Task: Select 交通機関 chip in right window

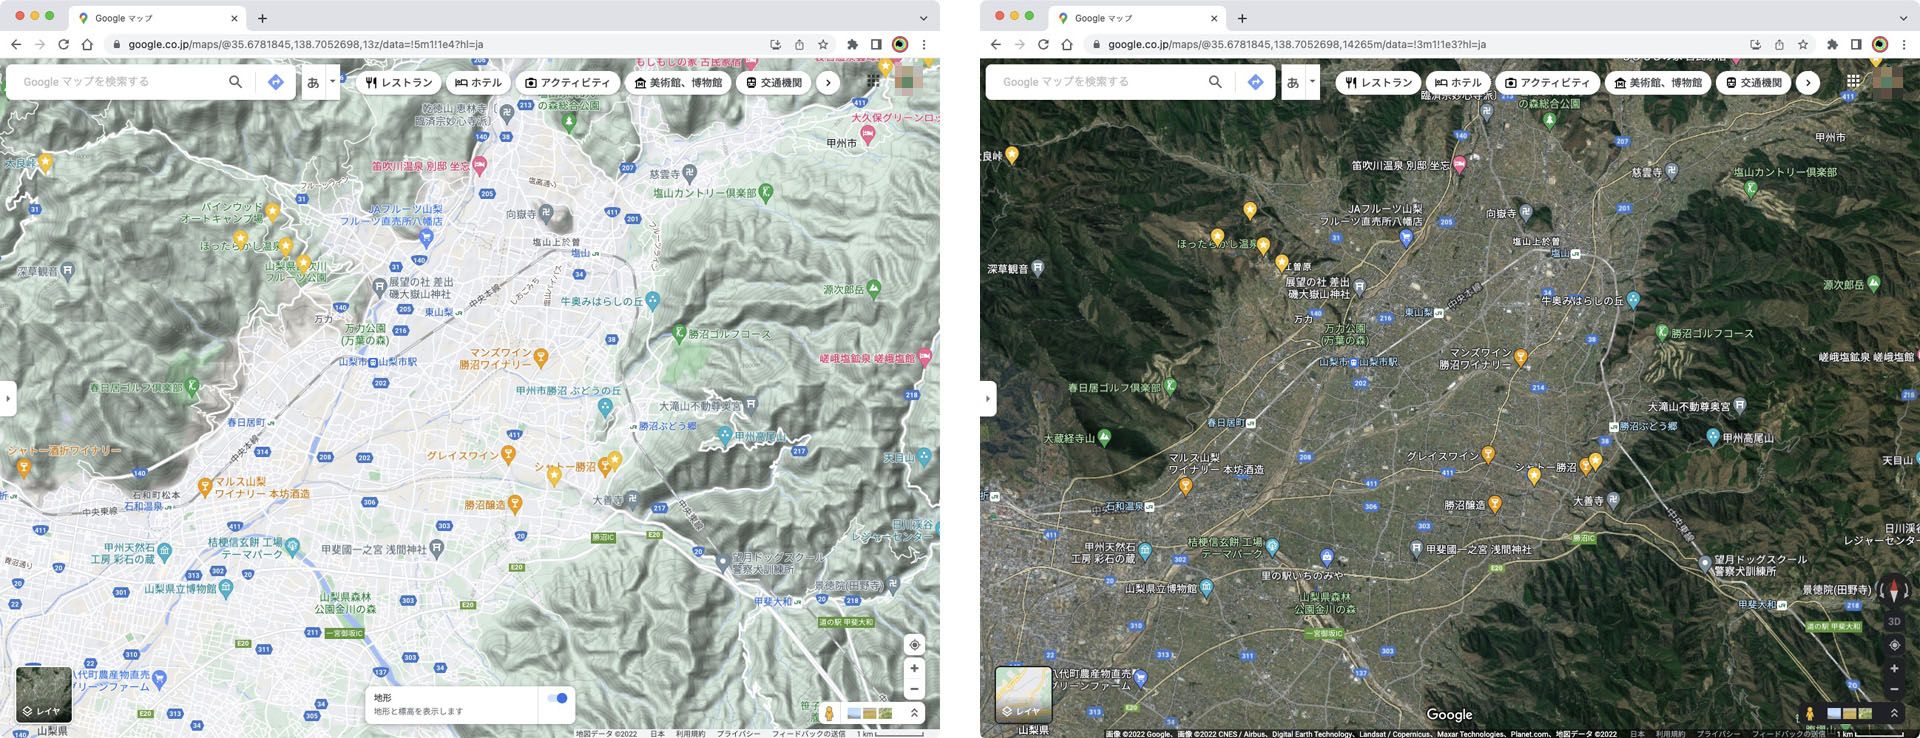Action: [1754, 82]
